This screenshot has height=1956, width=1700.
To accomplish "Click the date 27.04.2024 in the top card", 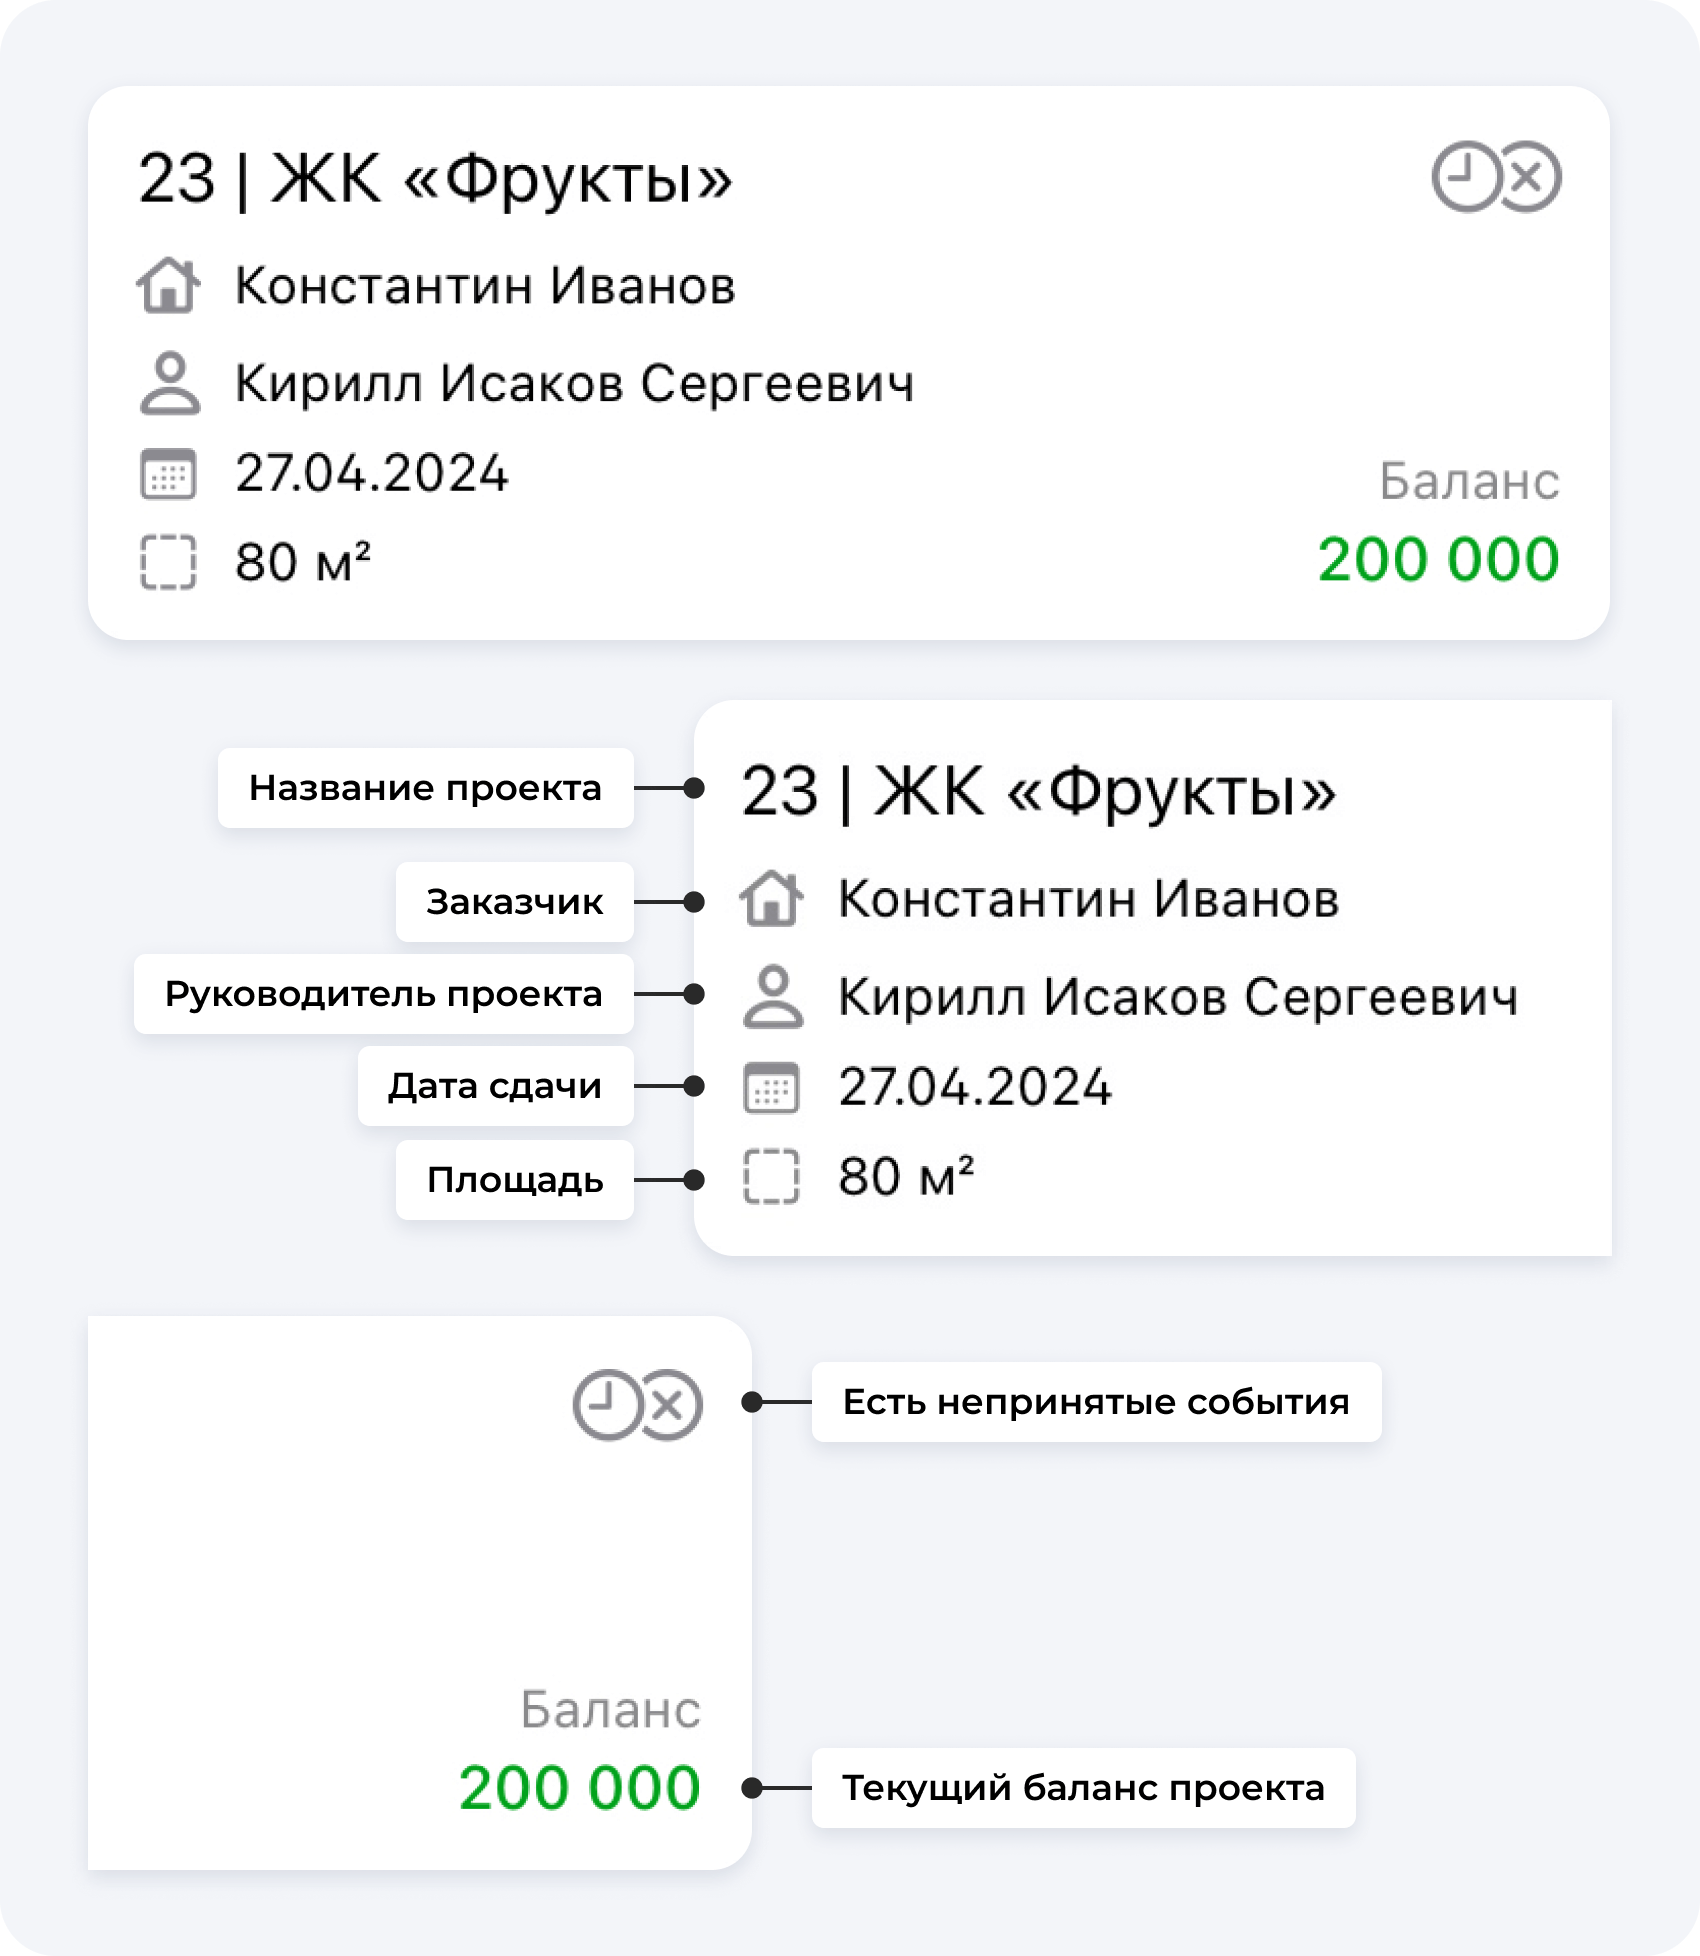I will coord(372,474).
